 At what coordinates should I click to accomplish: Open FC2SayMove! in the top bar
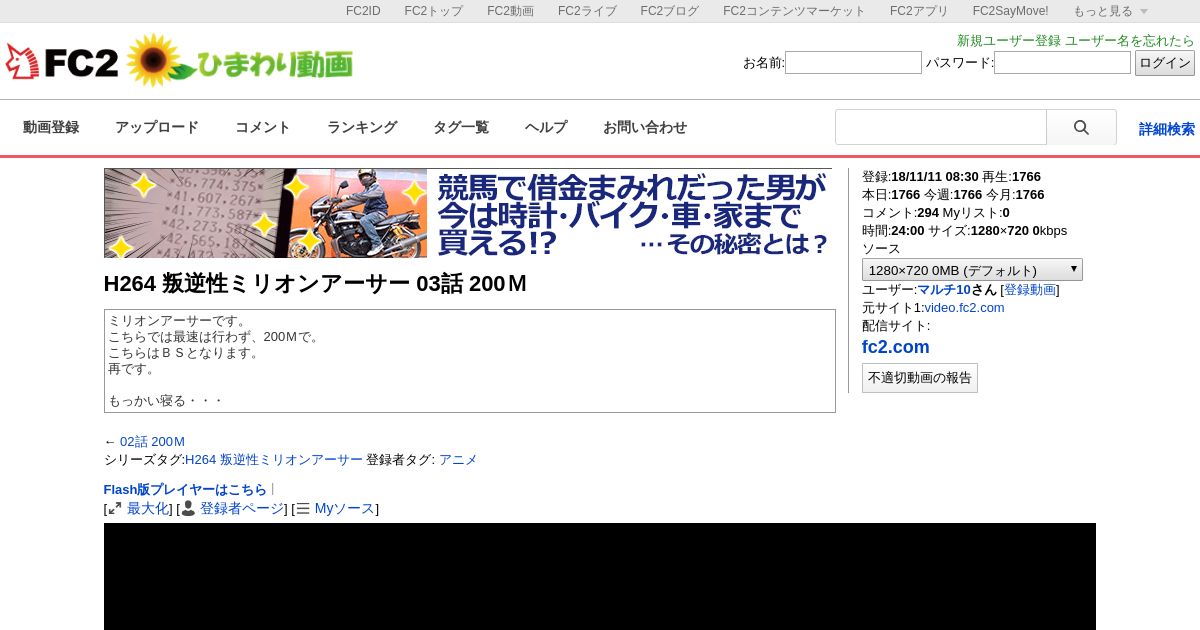(1011, 11)
